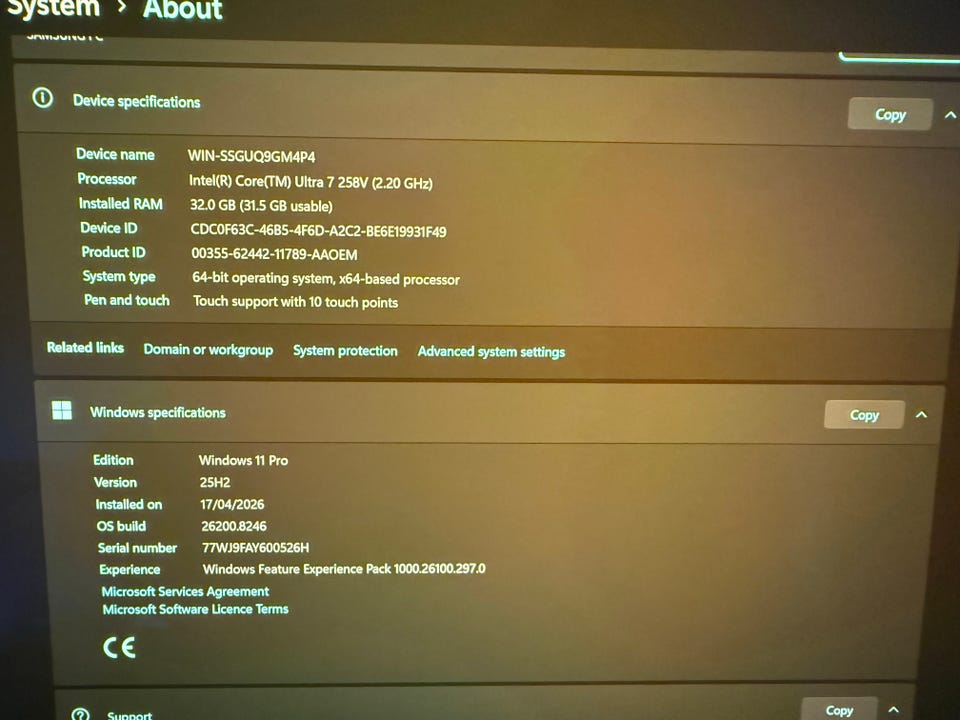Click the Windows specifications heading
The image size is (960, 720).
[158, 413]
